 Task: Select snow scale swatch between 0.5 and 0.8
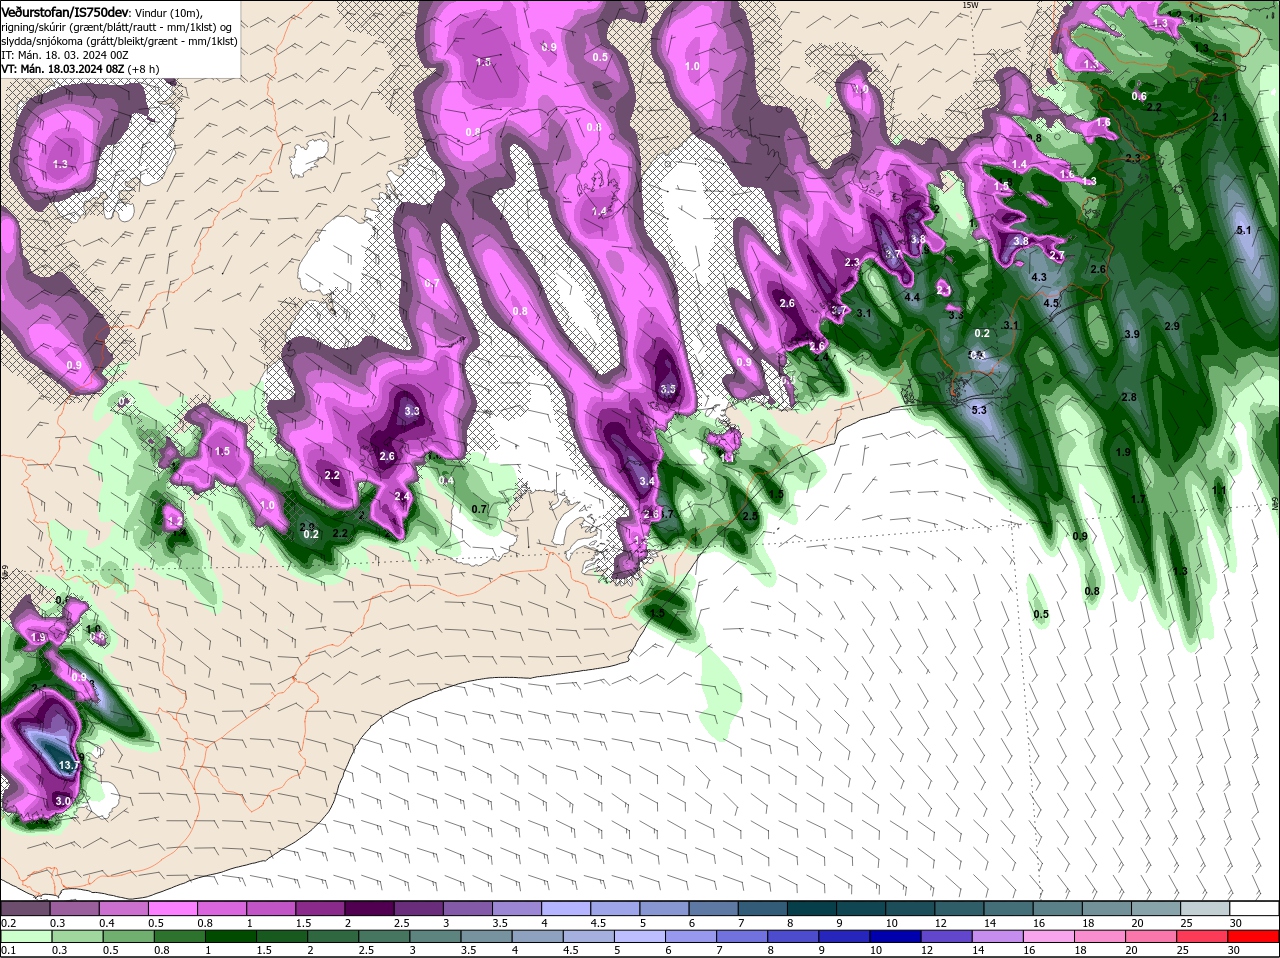(x=173, y=908)
